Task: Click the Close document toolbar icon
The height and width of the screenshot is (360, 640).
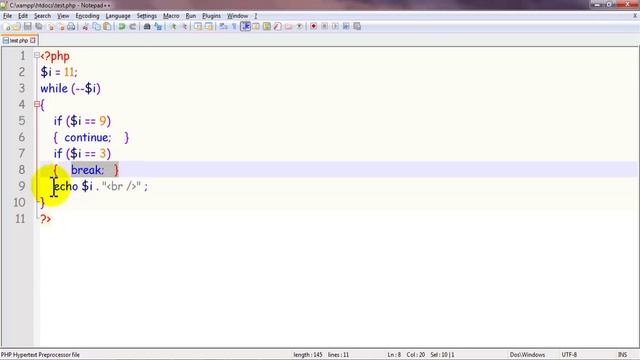Action: [51, 27]
